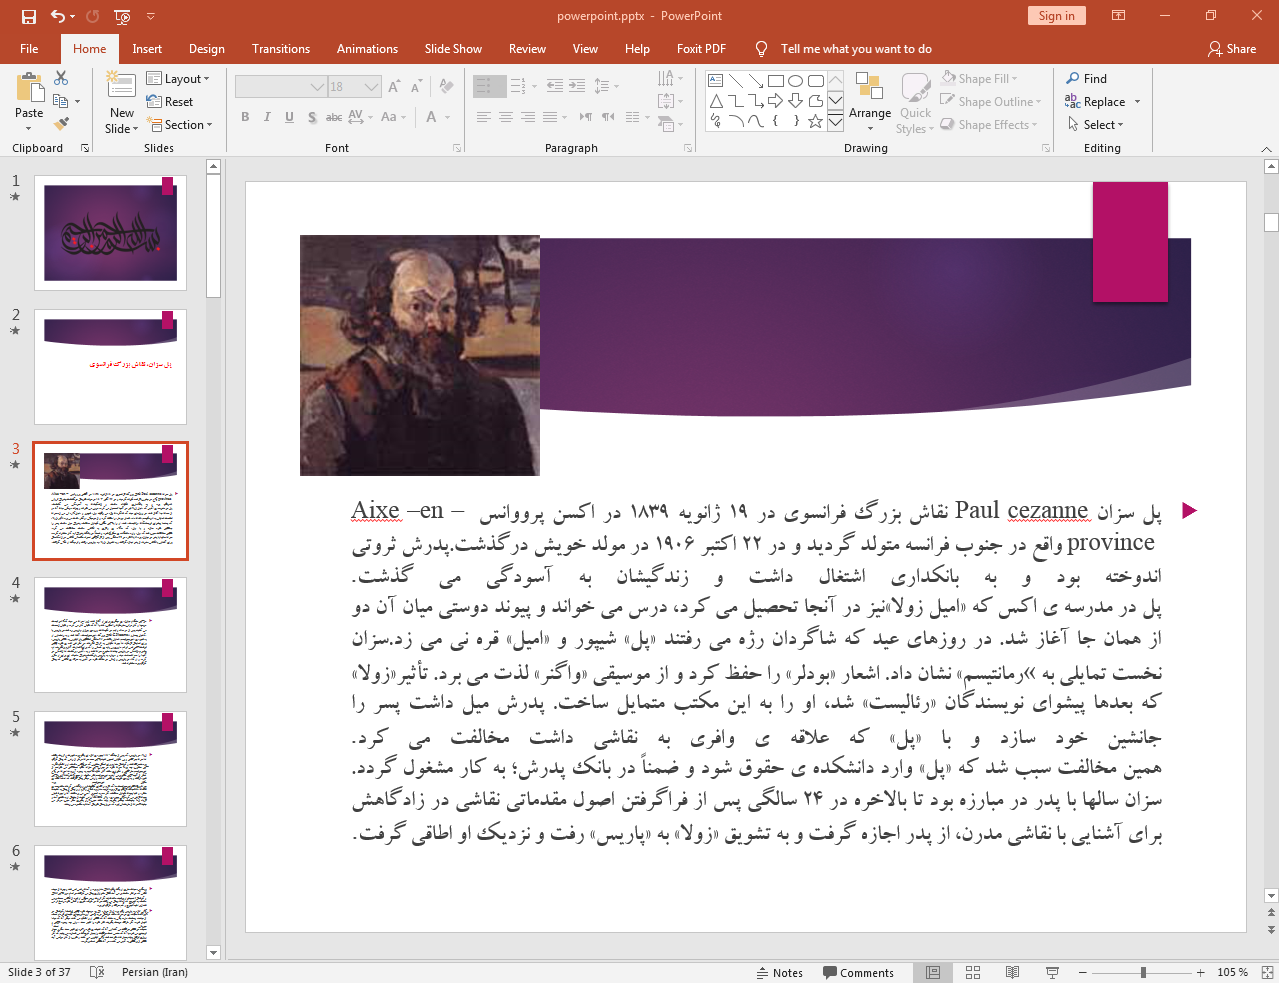Screen dimensions: 1279x983
Task: Undo the last action
Action: click(58, 16)
